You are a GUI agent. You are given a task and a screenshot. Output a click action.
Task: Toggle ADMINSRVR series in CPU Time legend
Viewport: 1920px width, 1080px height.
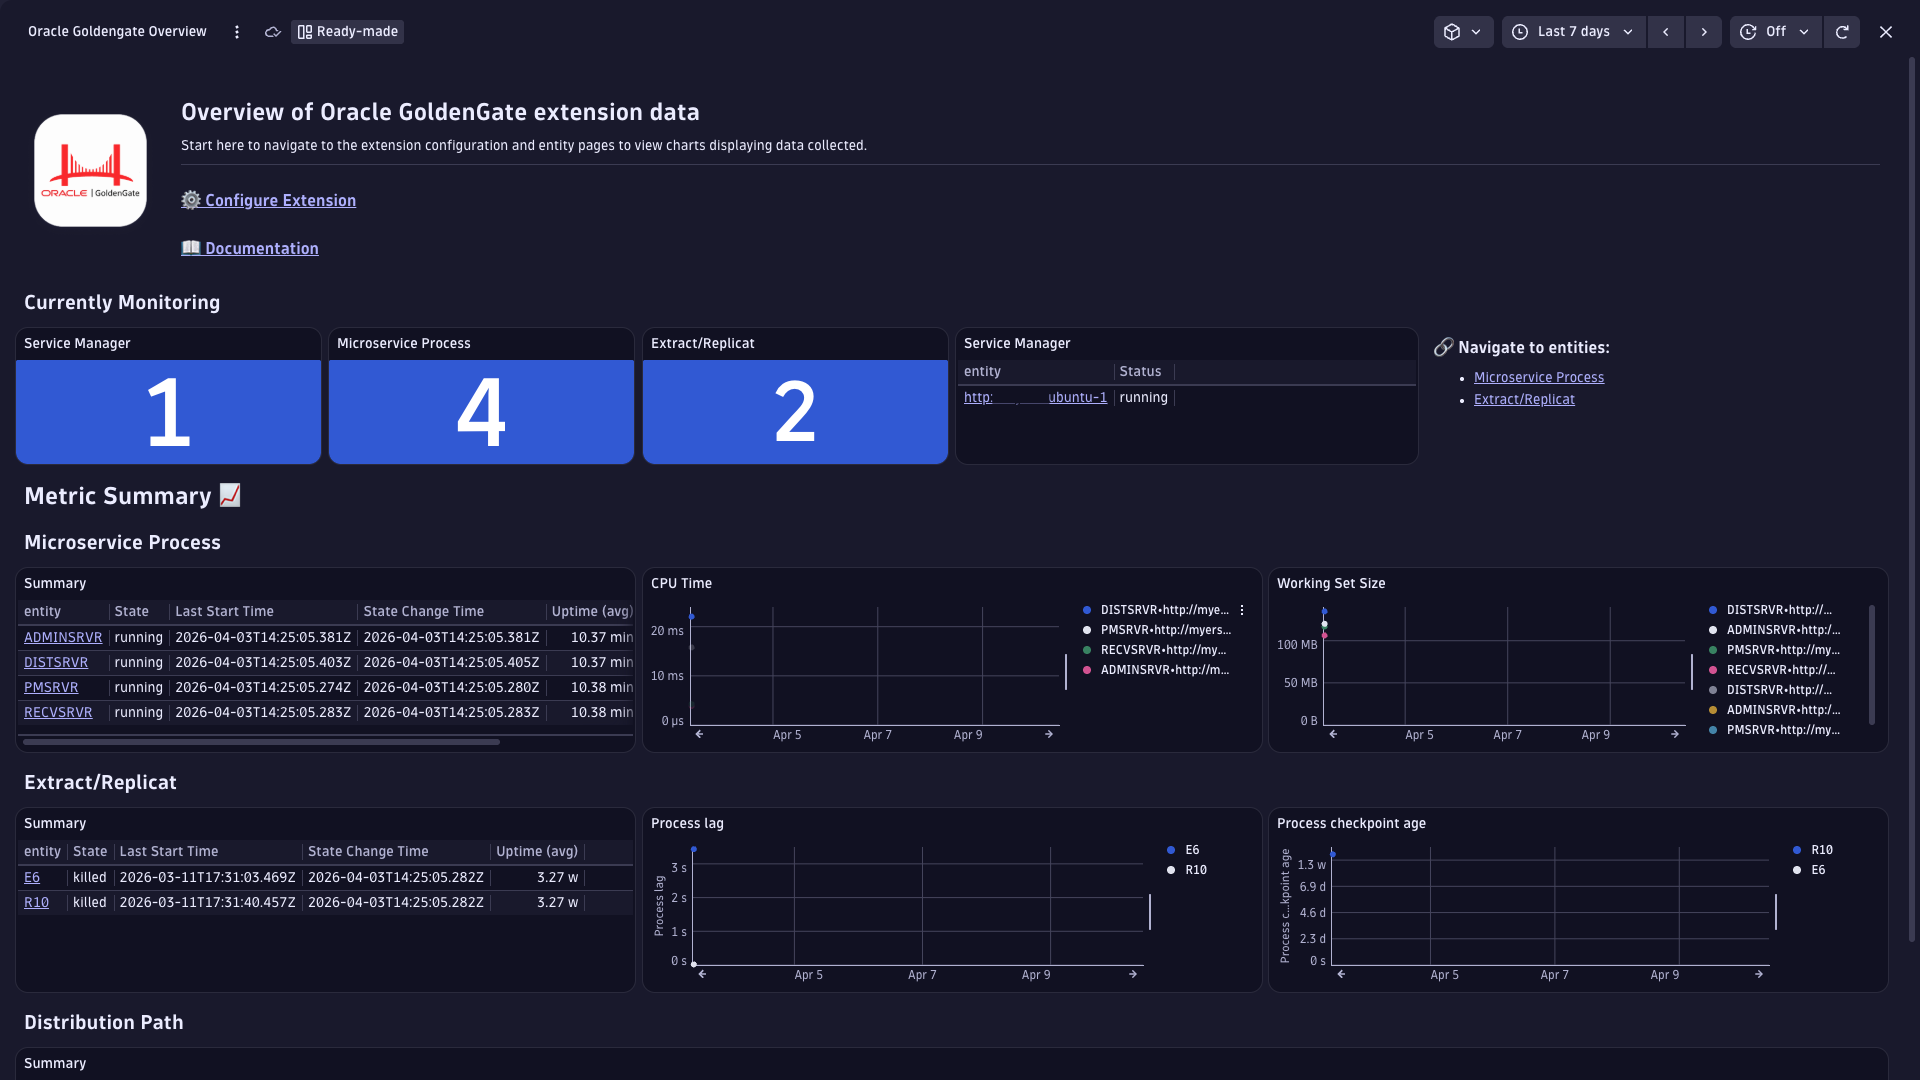click(x=1157, y=670)
